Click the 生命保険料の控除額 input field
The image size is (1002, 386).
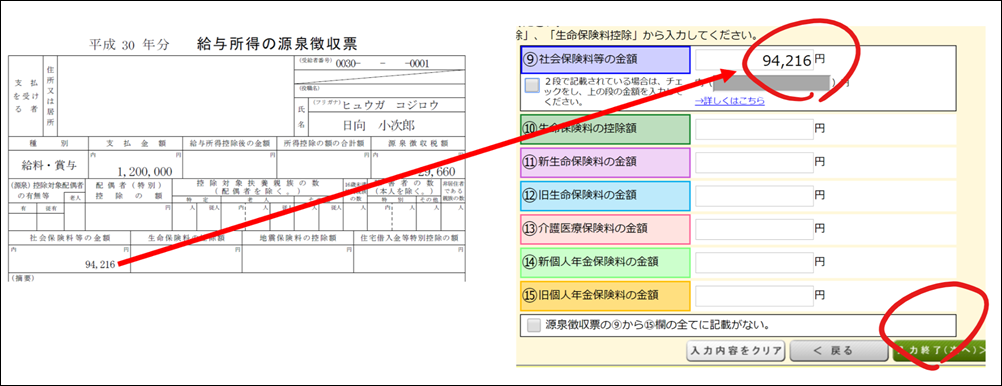(754, 129)
